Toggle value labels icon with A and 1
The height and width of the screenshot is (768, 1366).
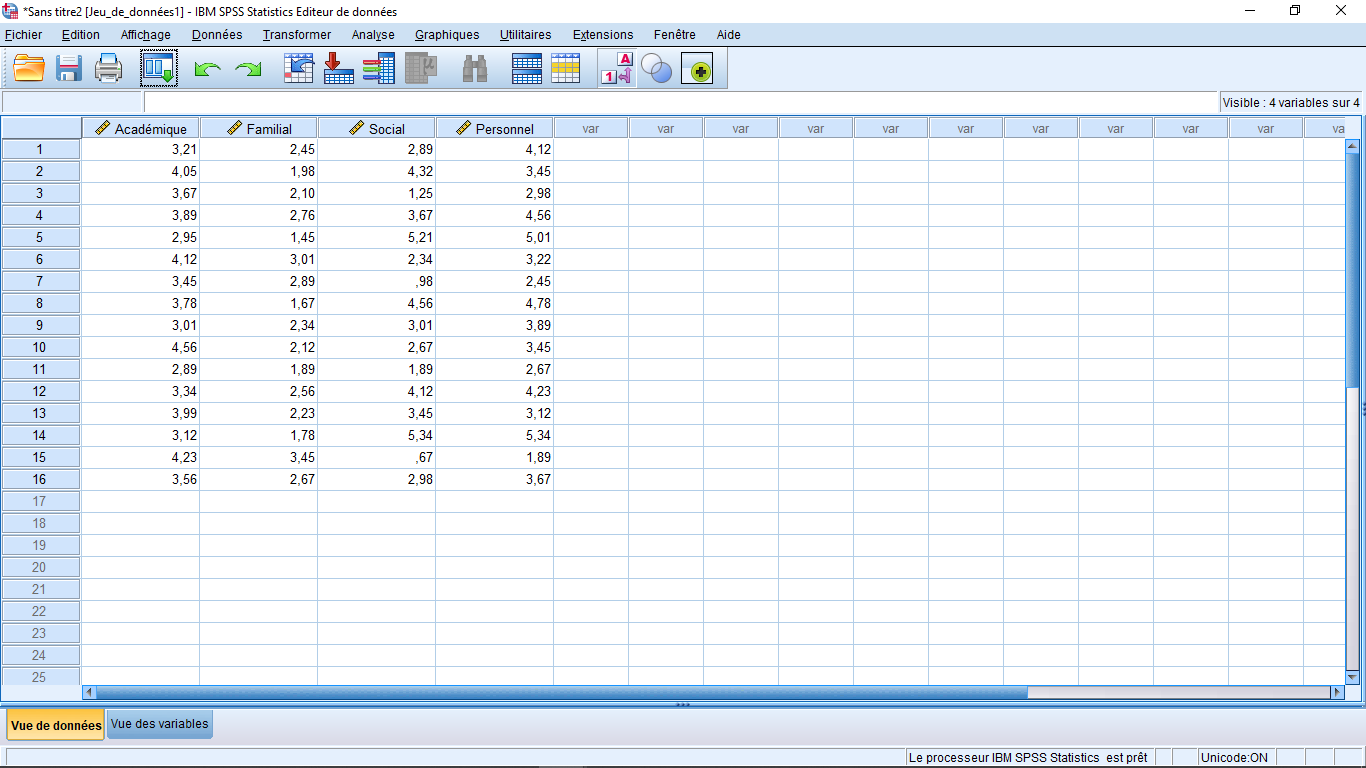[x=616, y=69]
